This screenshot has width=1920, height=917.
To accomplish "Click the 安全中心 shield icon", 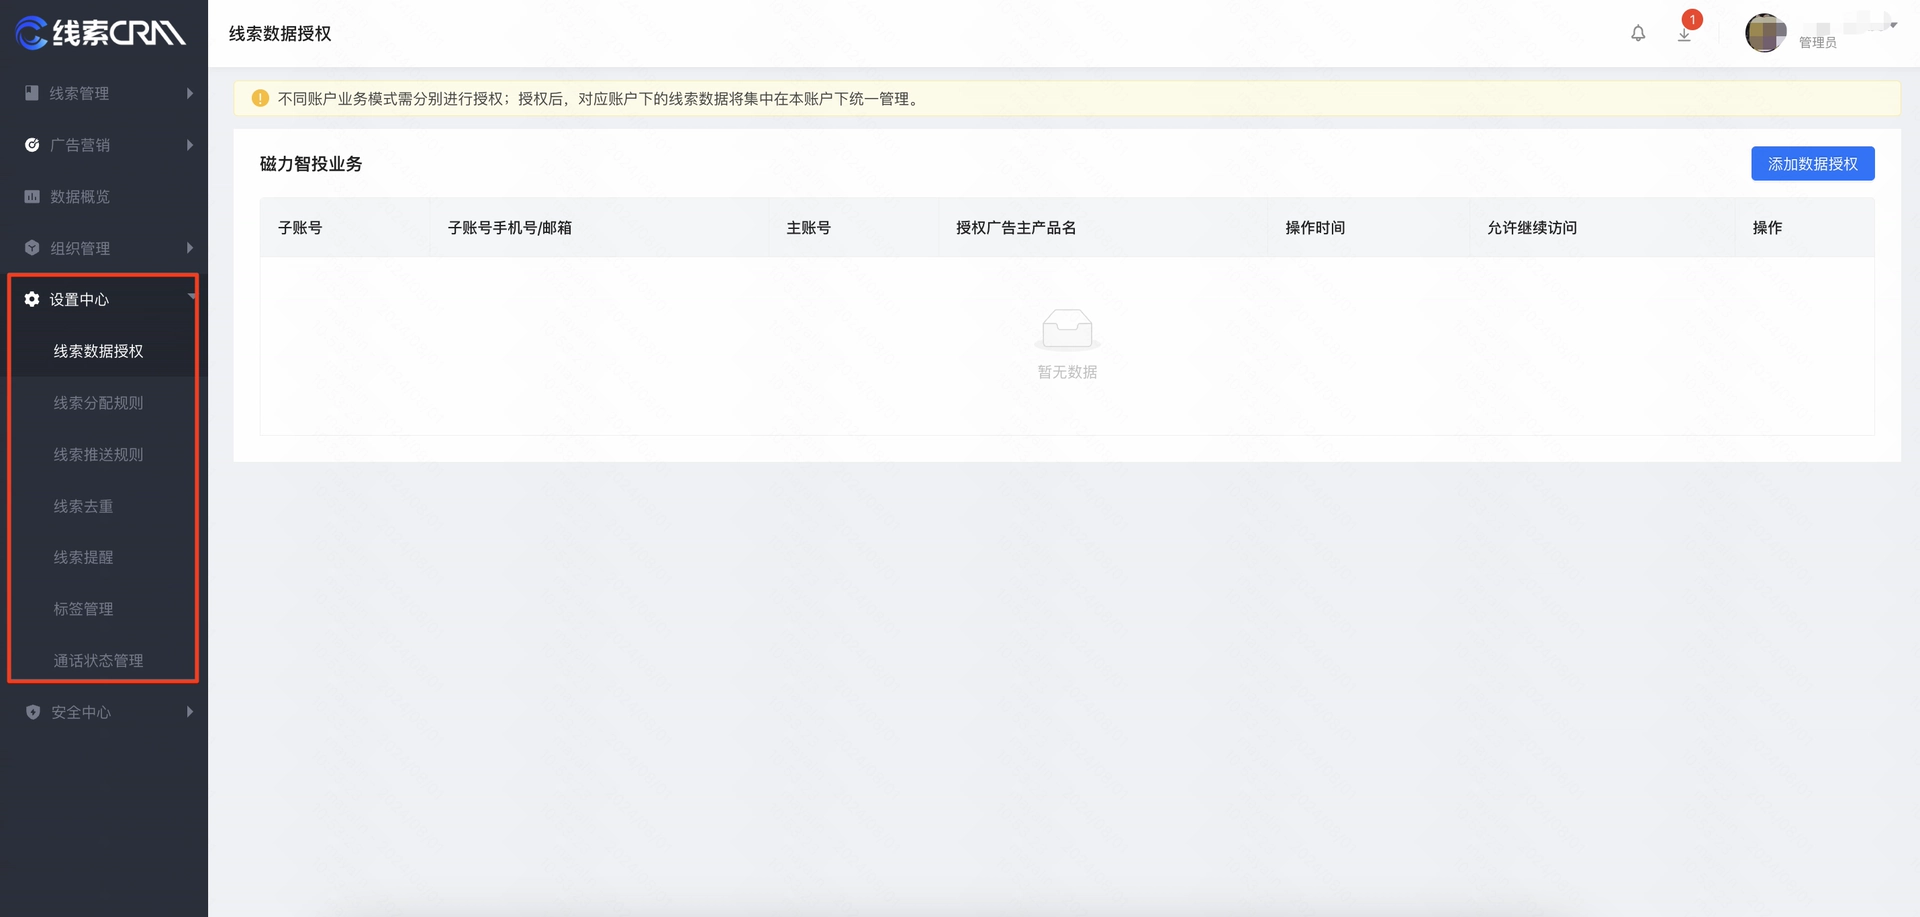I will coord(32,712).
